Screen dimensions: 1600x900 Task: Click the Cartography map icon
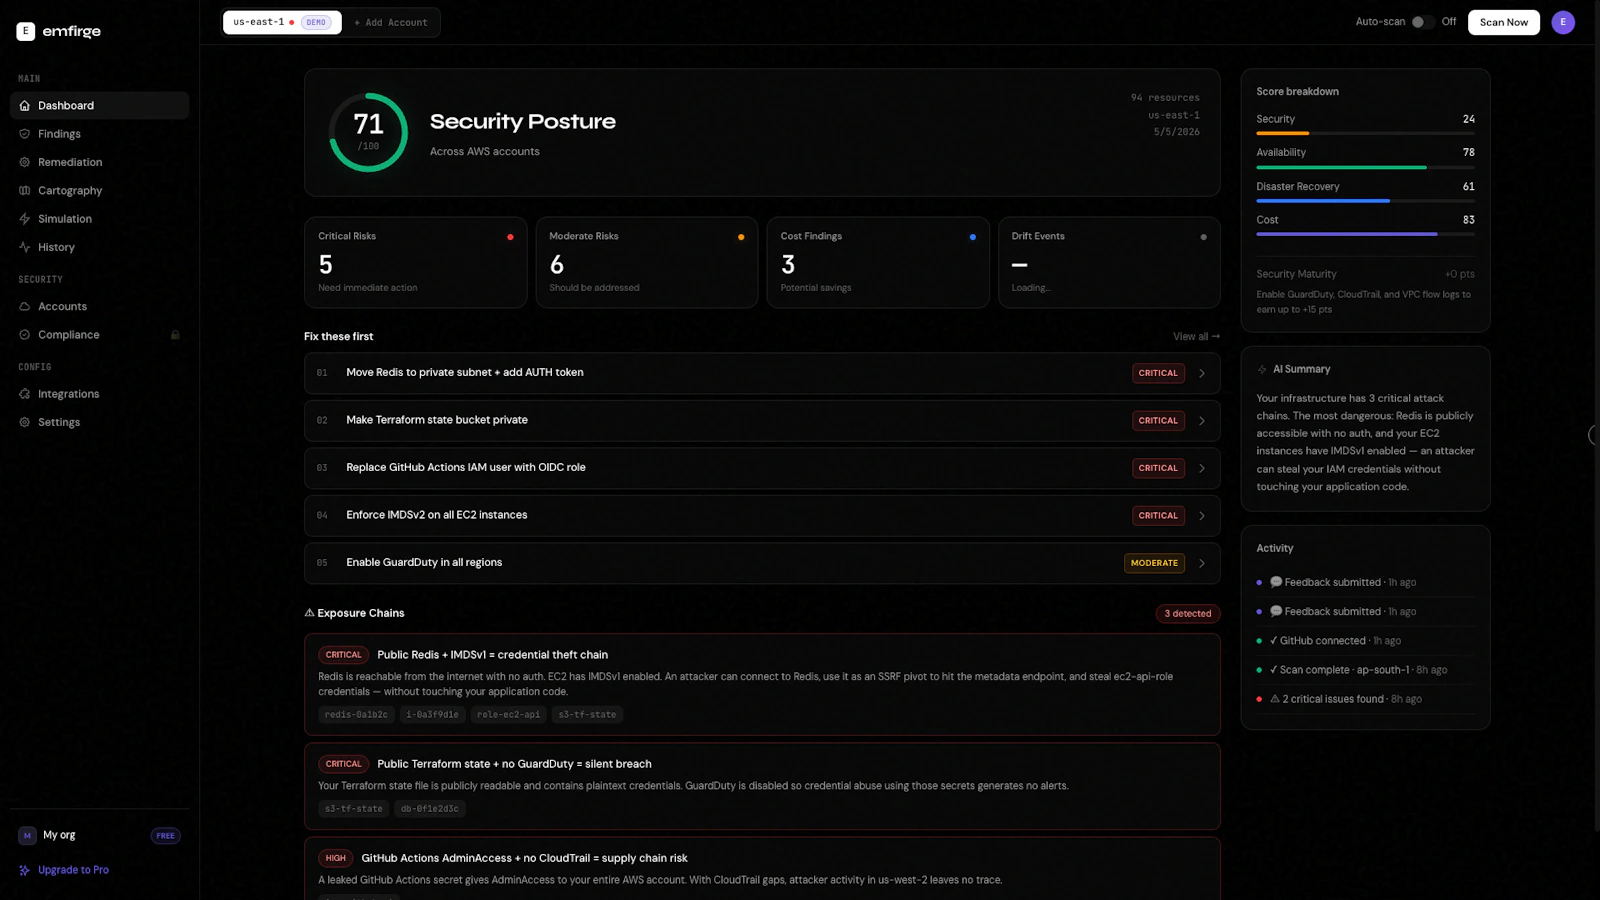(x=25, y=190)
